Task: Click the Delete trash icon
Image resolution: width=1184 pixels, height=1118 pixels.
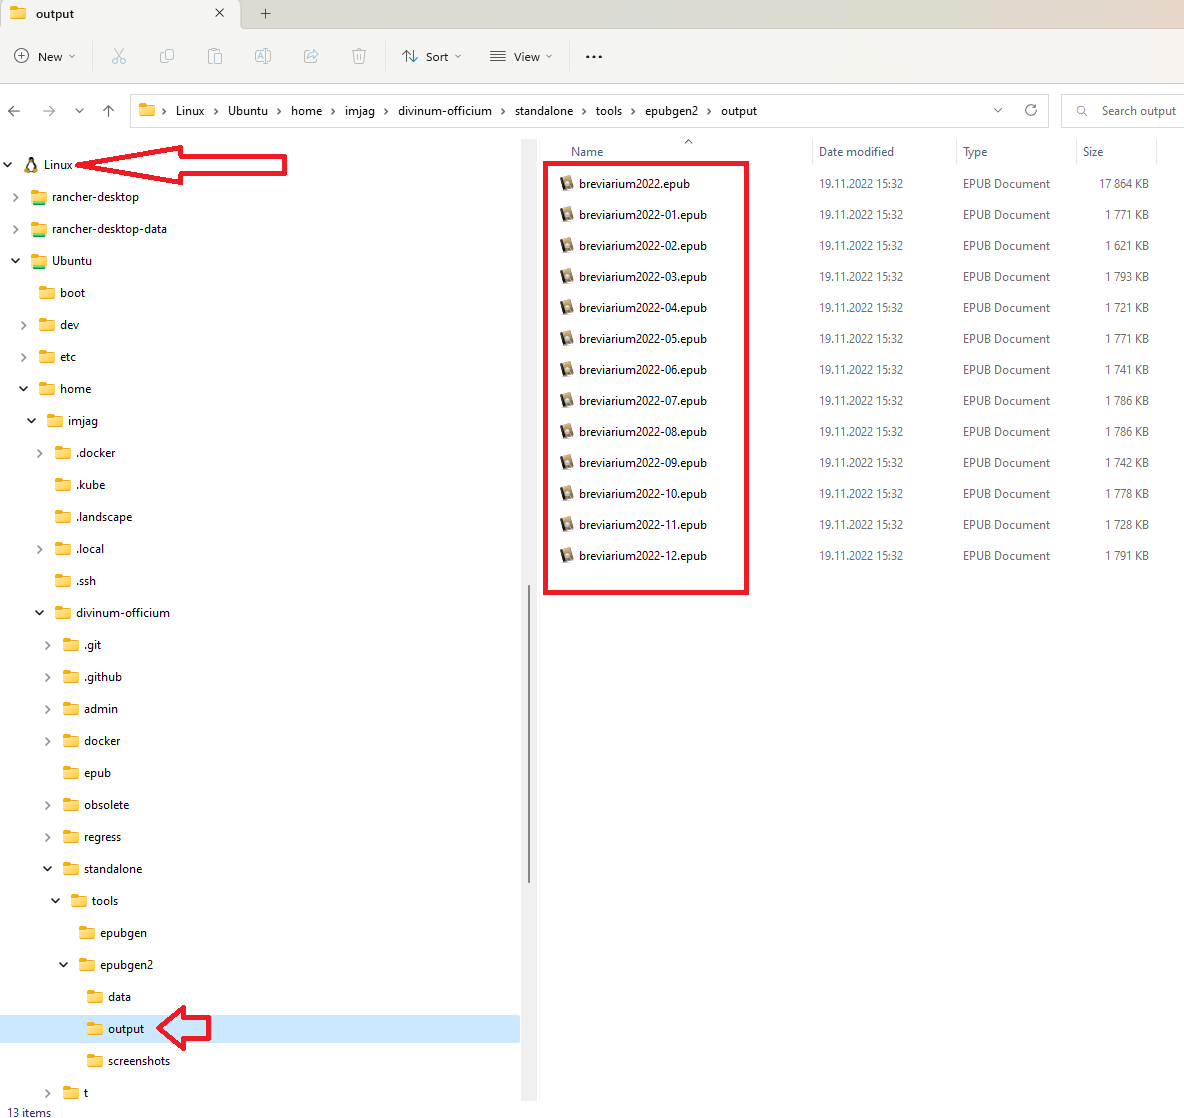Action: click(359, 57)
